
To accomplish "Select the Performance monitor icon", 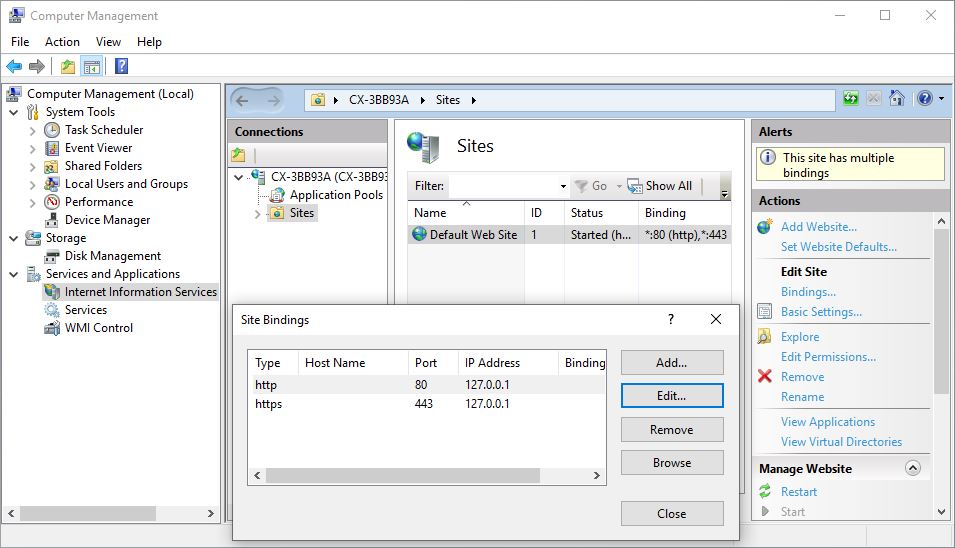I will 52,202.
